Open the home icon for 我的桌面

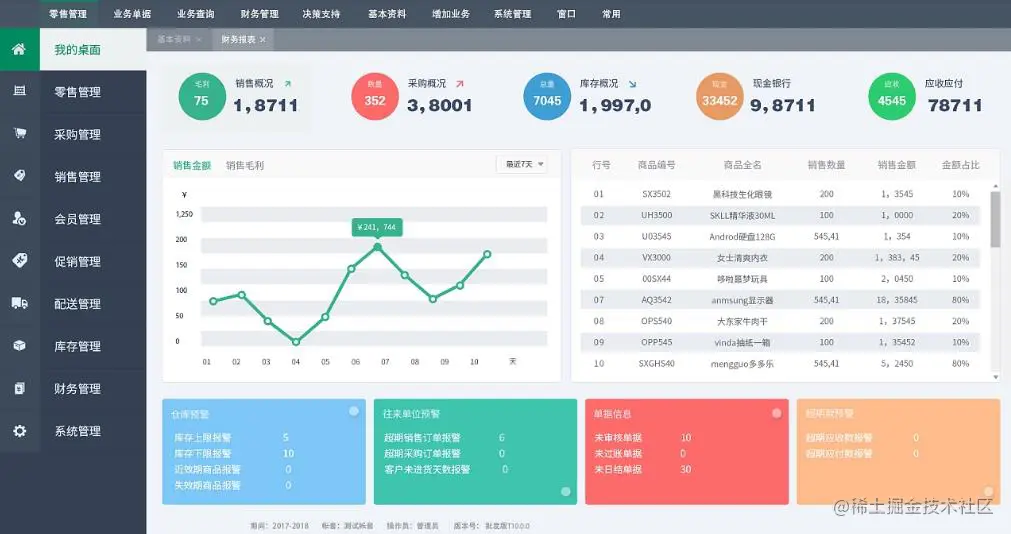pyautogui.click(x=19, y=49)
